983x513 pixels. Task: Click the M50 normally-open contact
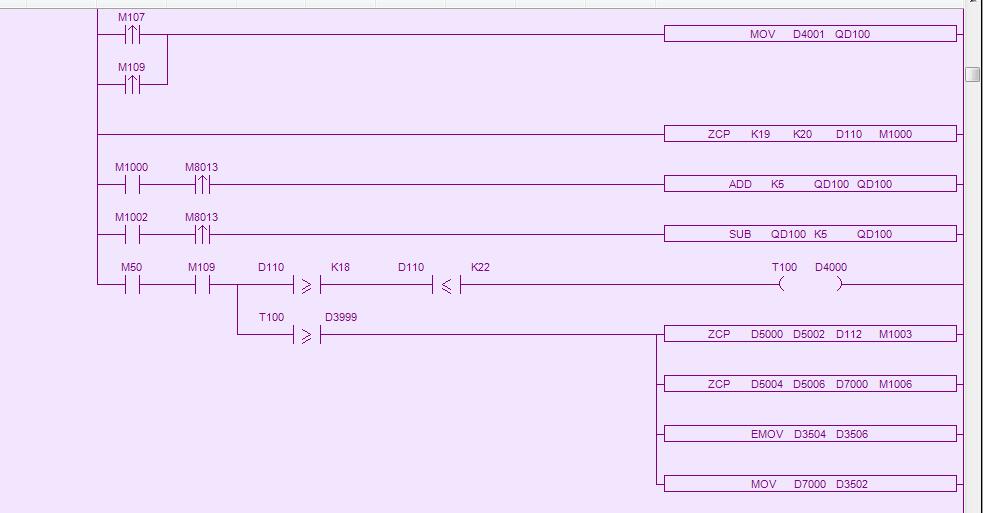(x=132, y=285)
